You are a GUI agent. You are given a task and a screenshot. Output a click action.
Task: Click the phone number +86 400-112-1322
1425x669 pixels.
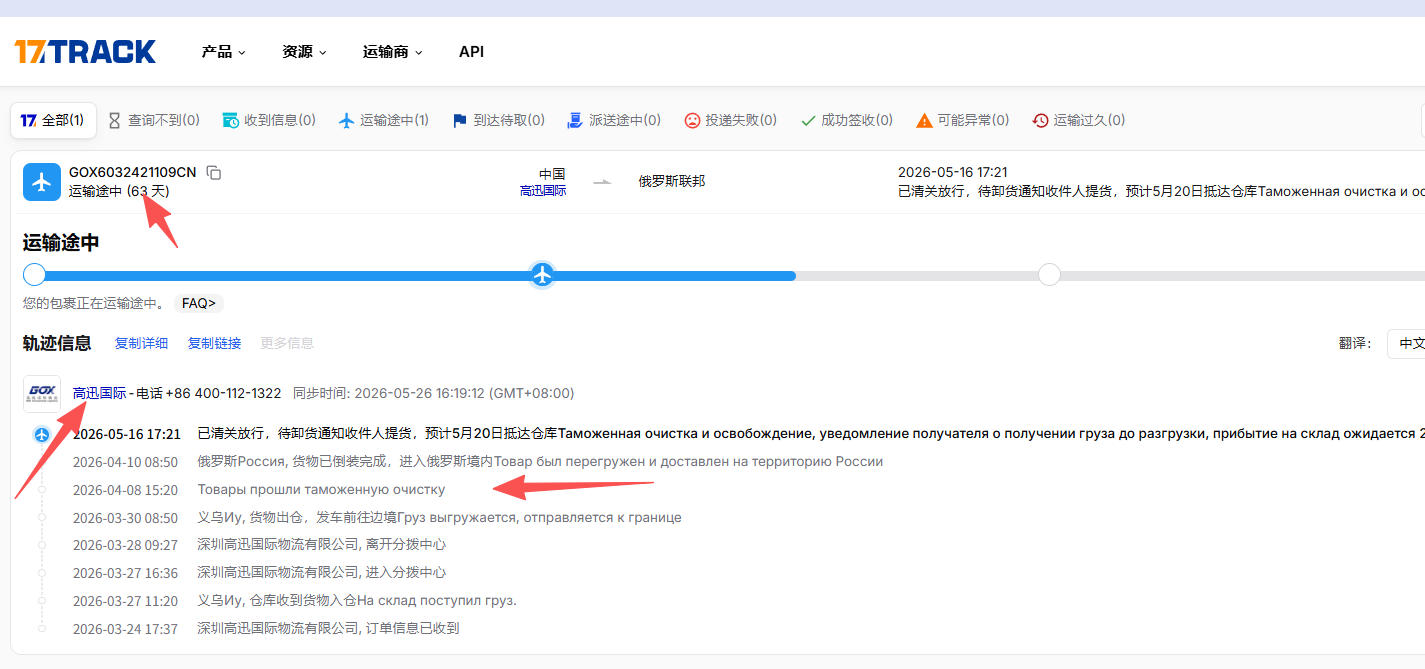tap(223, 393)
